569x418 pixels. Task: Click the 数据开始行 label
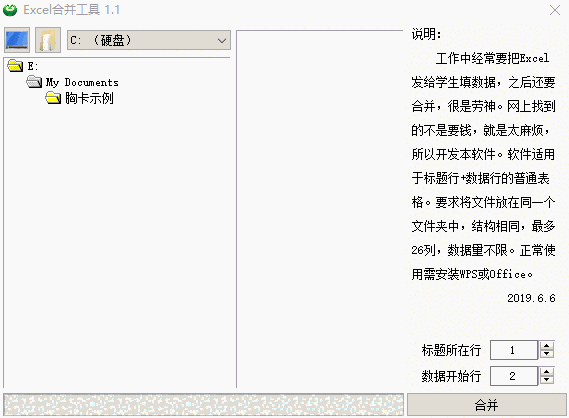coord(451,376)
